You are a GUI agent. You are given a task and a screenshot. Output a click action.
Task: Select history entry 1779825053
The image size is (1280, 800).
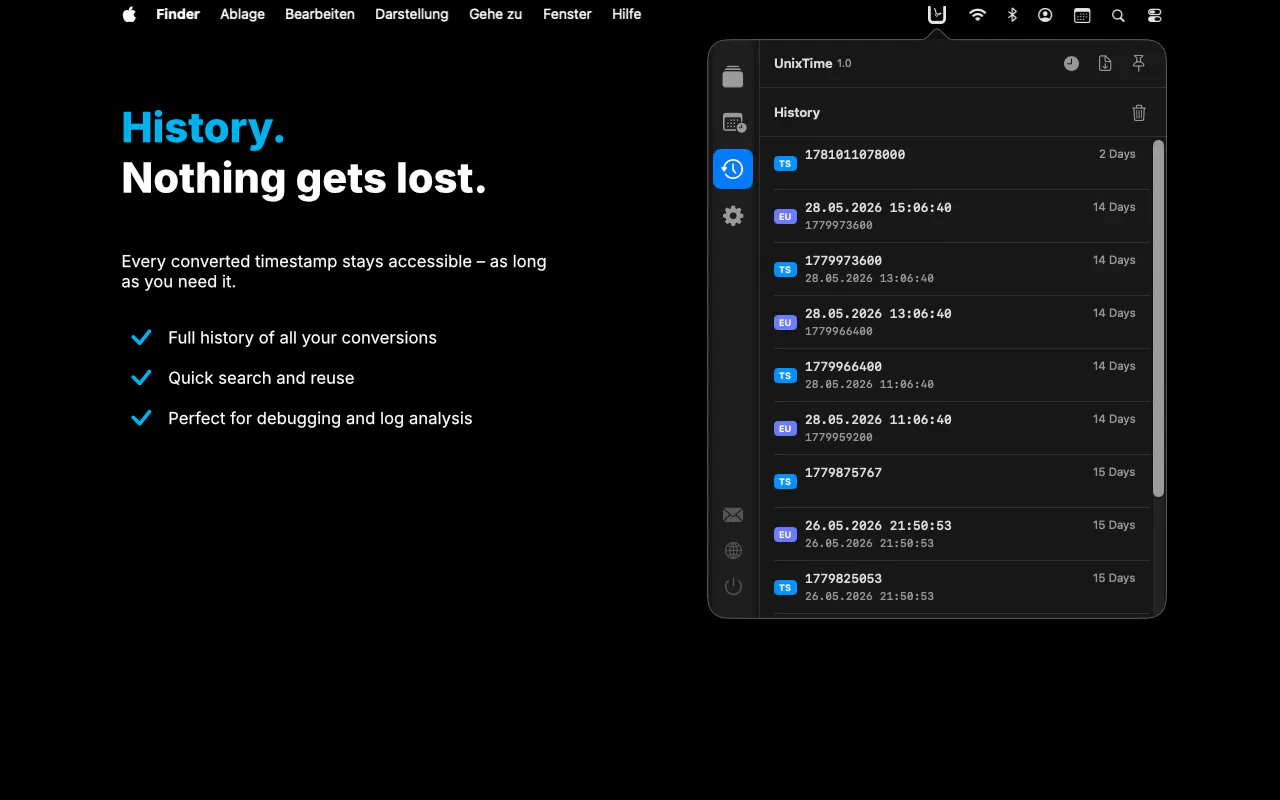(x=843, y=579)
